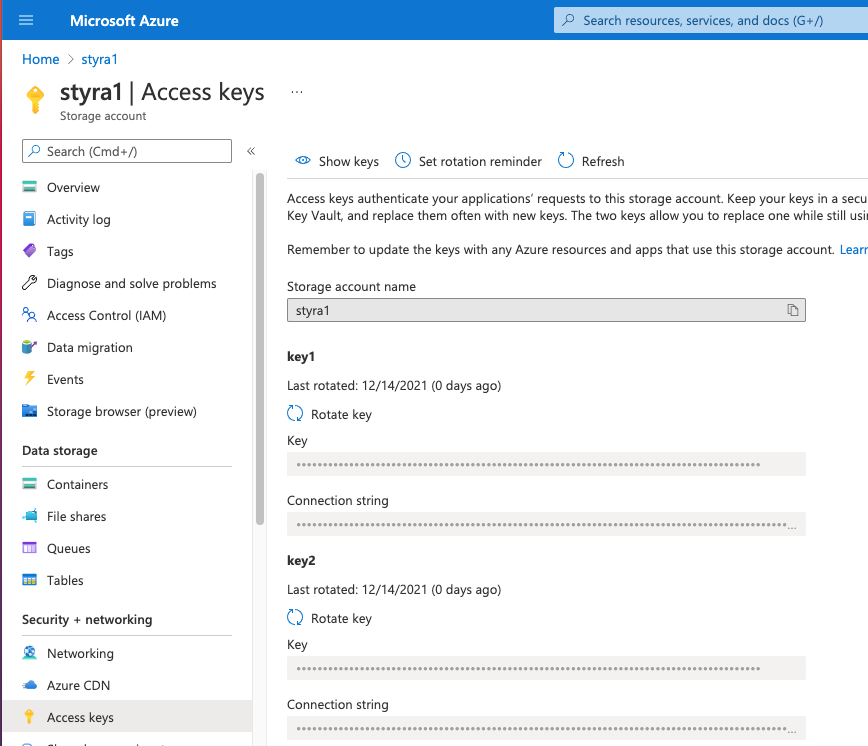The width and height of the screenshot is (868, 746).
Task: Click the Overview icon
Action: click(29, 186)
